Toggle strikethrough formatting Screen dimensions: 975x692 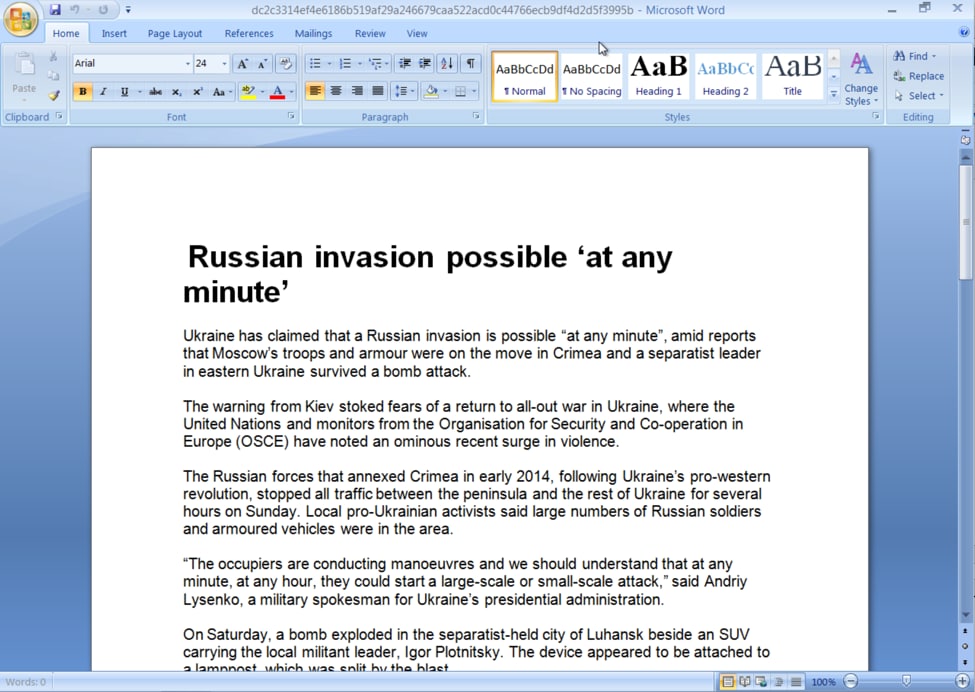pos(155,92)
